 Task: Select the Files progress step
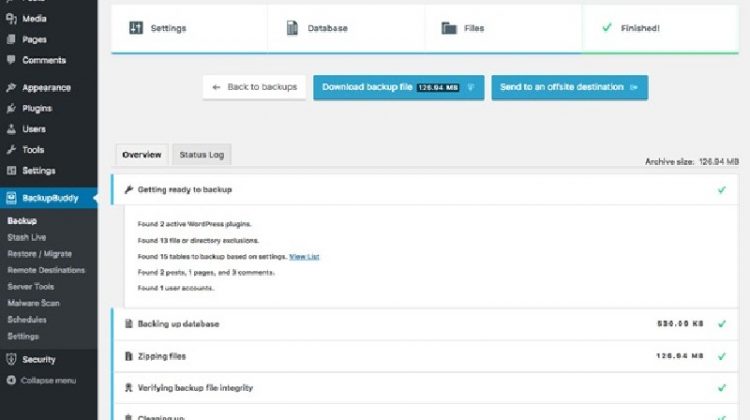coord(503,28)
